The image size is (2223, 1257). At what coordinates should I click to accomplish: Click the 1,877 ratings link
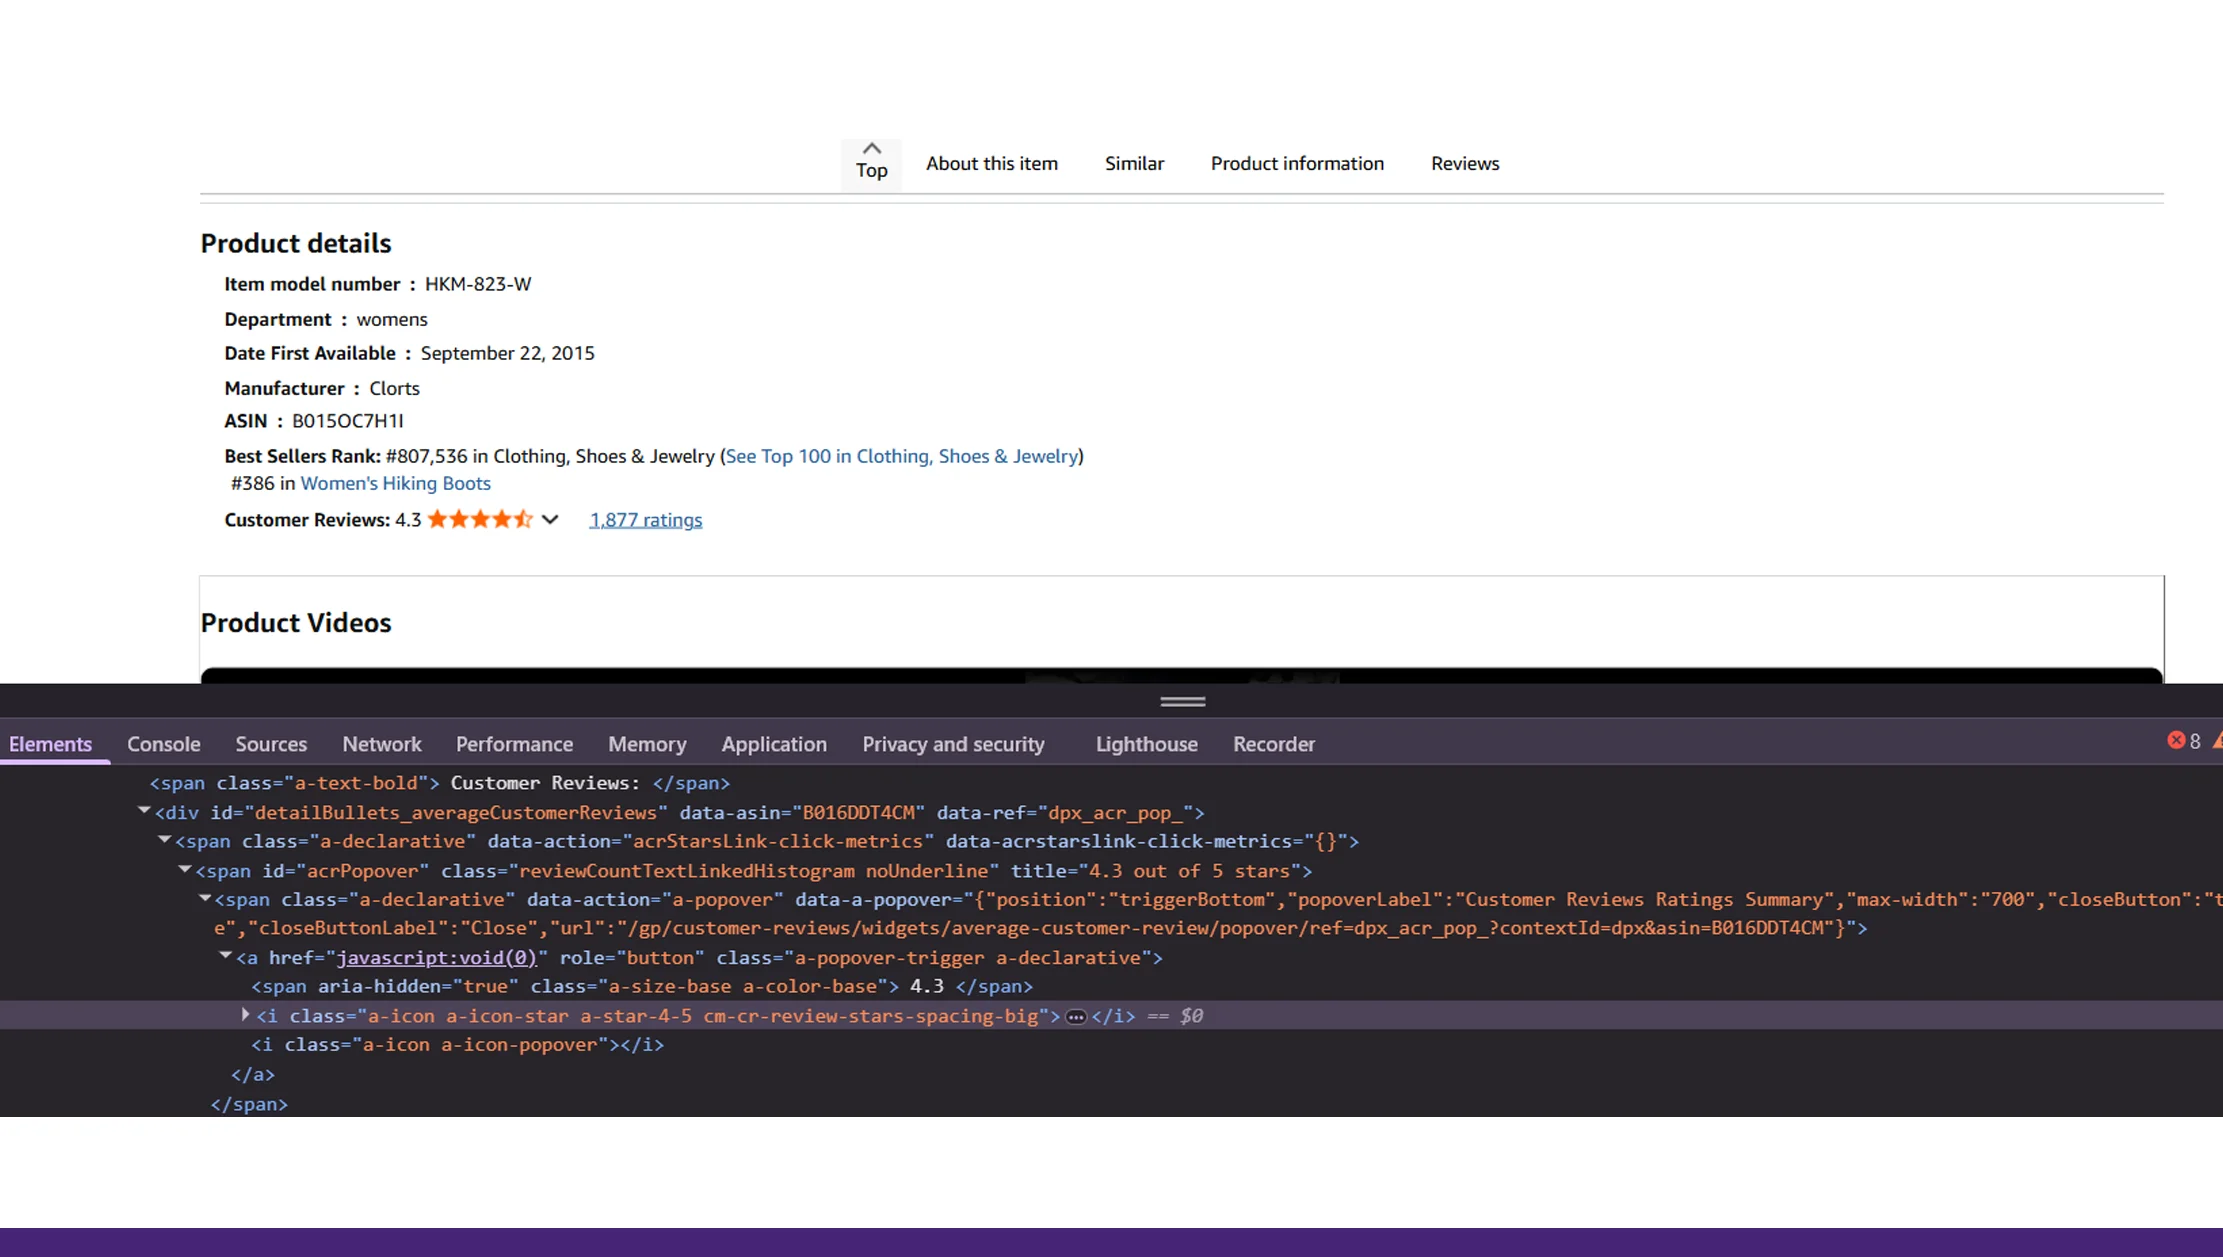[x=645, y=519]
